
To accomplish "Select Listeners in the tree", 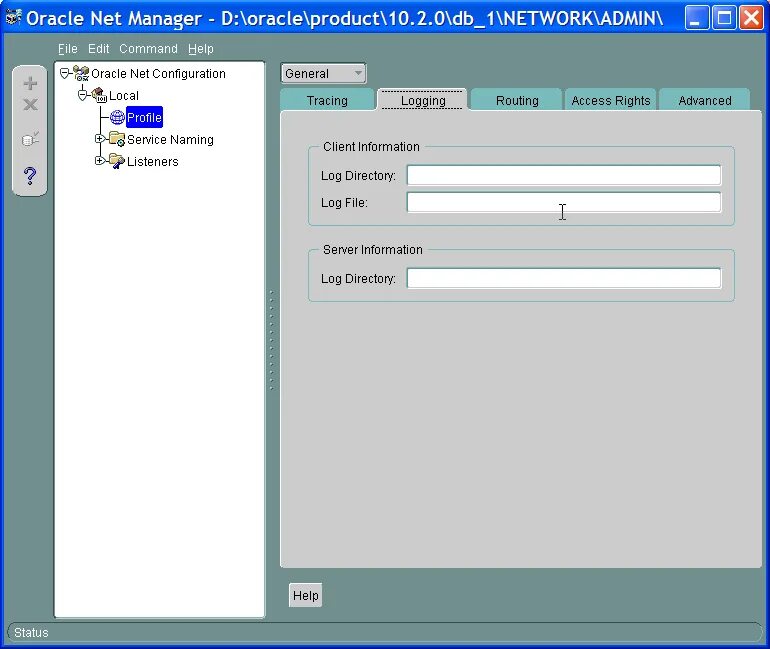I will point(152,162).
